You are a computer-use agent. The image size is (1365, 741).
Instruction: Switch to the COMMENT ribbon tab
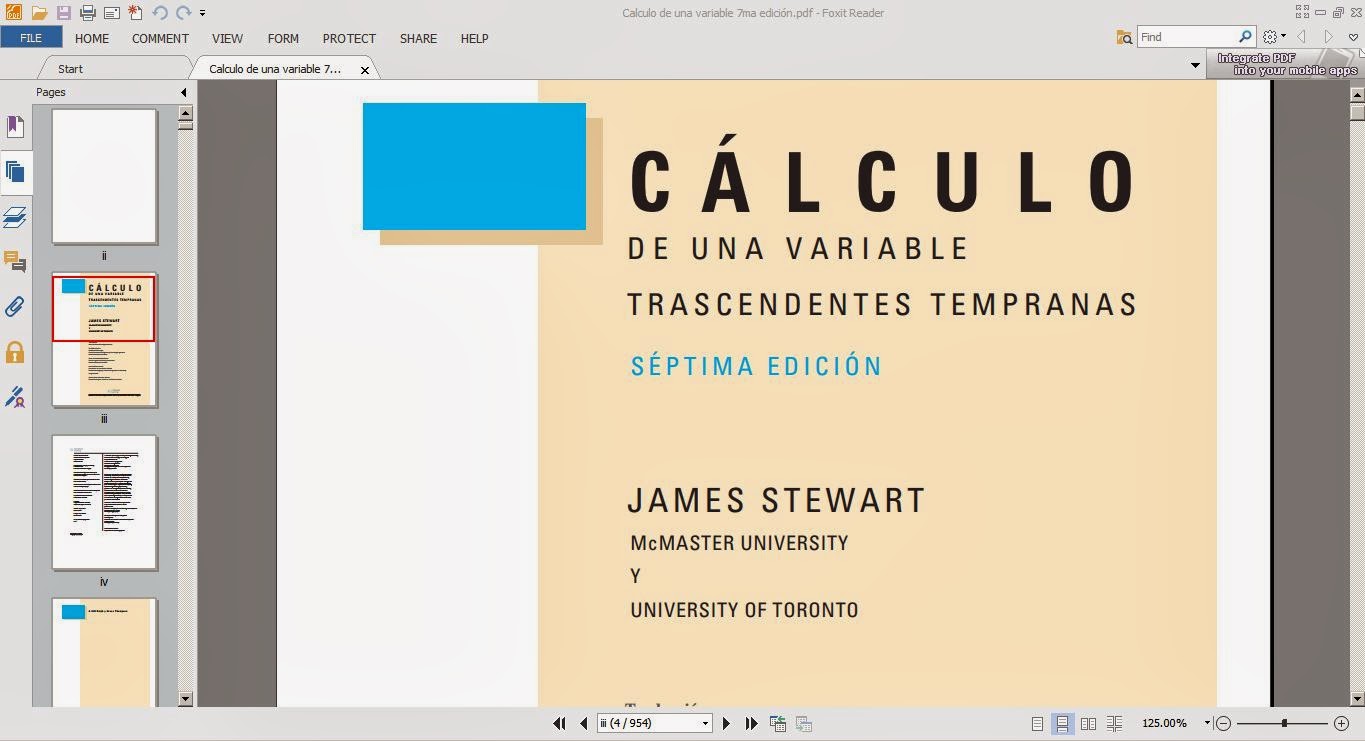tap(160, 38)
